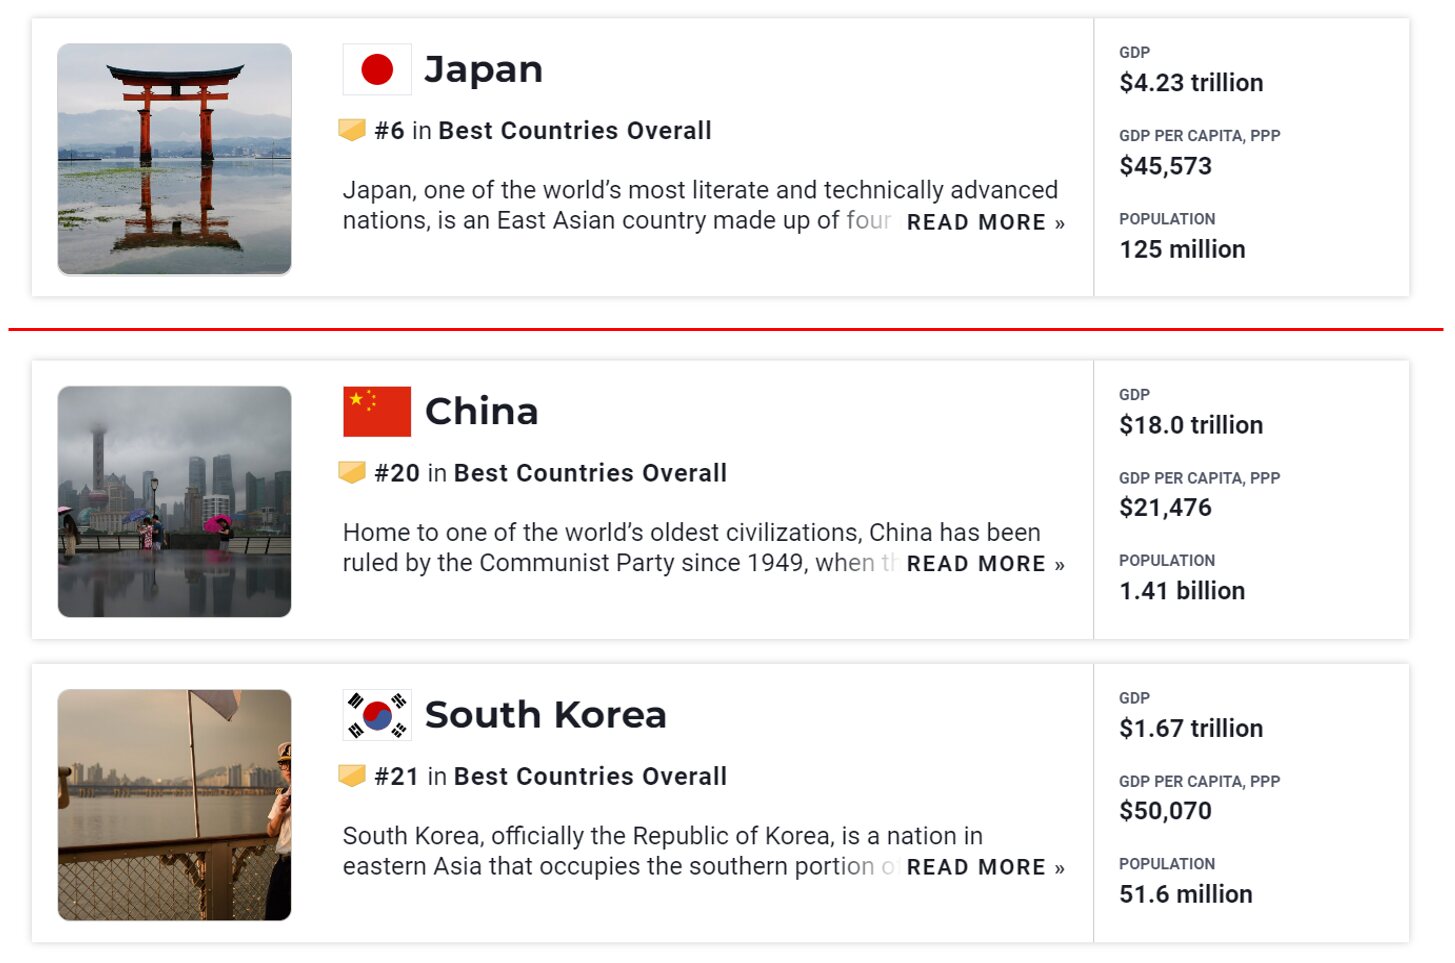Expand Japan description with Read More

tap(985, 222)
